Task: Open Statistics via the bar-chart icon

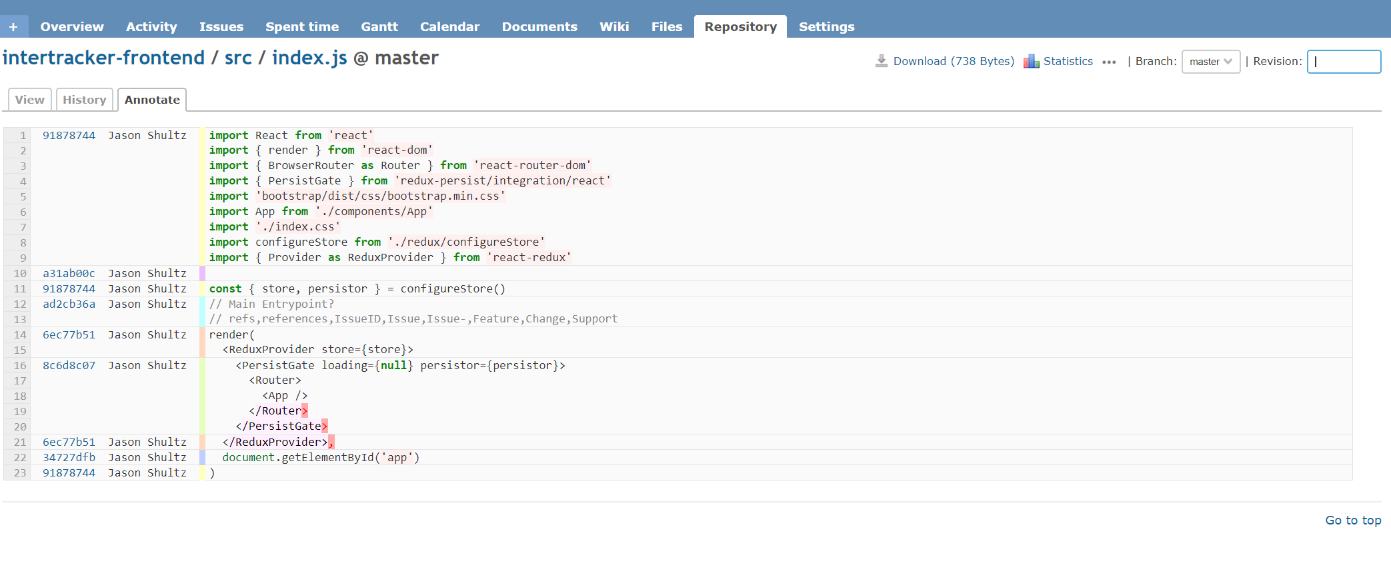Action: coord(1031,61)
